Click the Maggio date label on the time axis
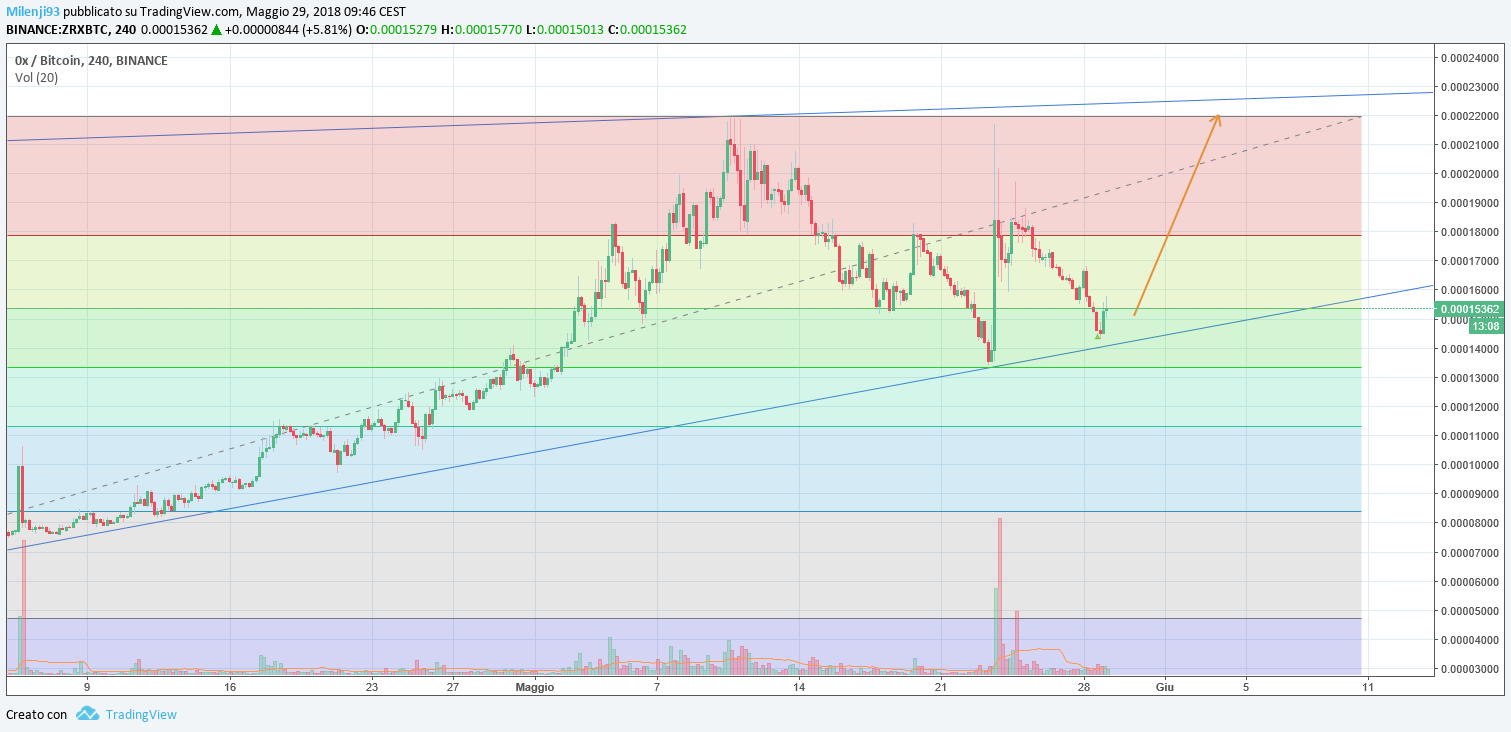Viewport: 1511px width, 732px height. (534, 687)
